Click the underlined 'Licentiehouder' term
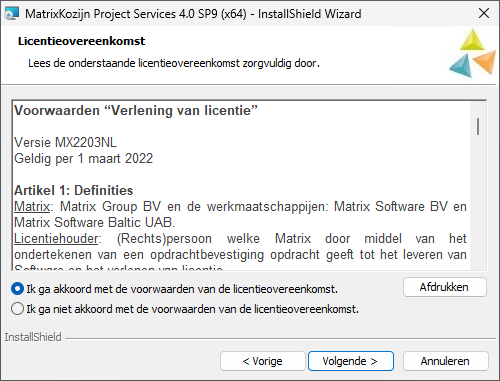500x381 pixels. [56, 239]
